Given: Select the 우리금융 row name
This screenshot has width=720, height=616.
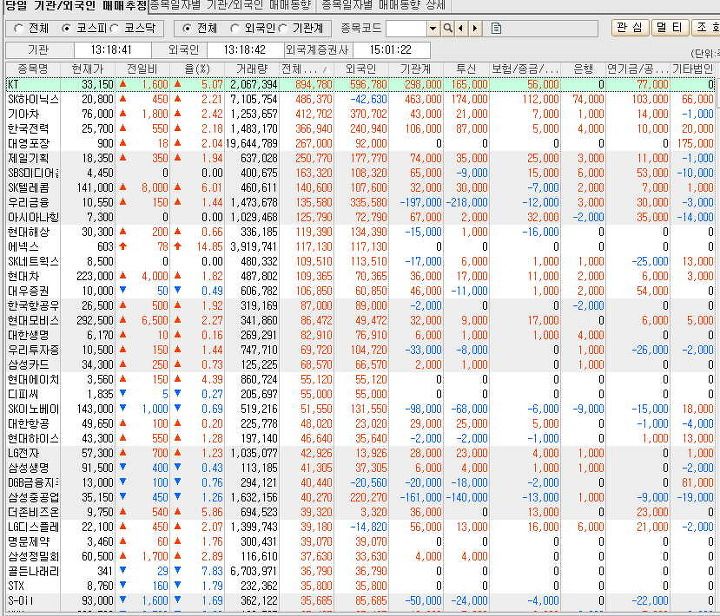Looking at the screenshot, I should click(x=28, y=202).
